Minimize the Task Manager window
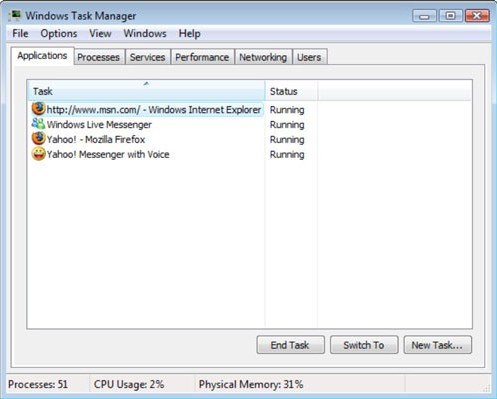The width and height of the screenshot is (497, 399). [x=424, y=16]
